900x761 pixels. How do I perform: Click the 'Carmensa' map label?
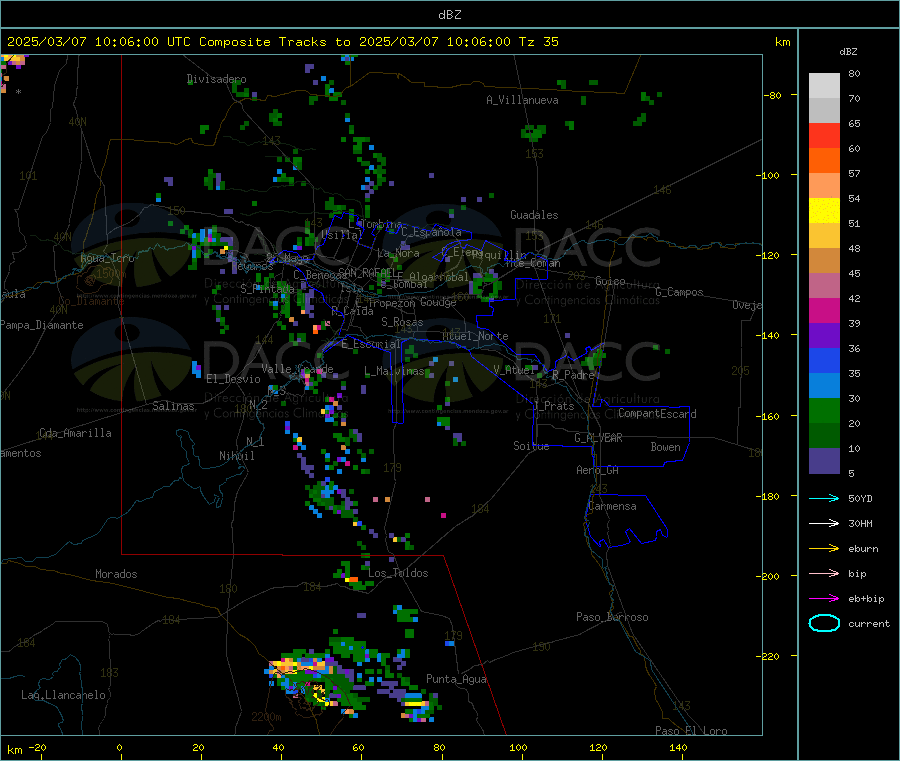612,506
